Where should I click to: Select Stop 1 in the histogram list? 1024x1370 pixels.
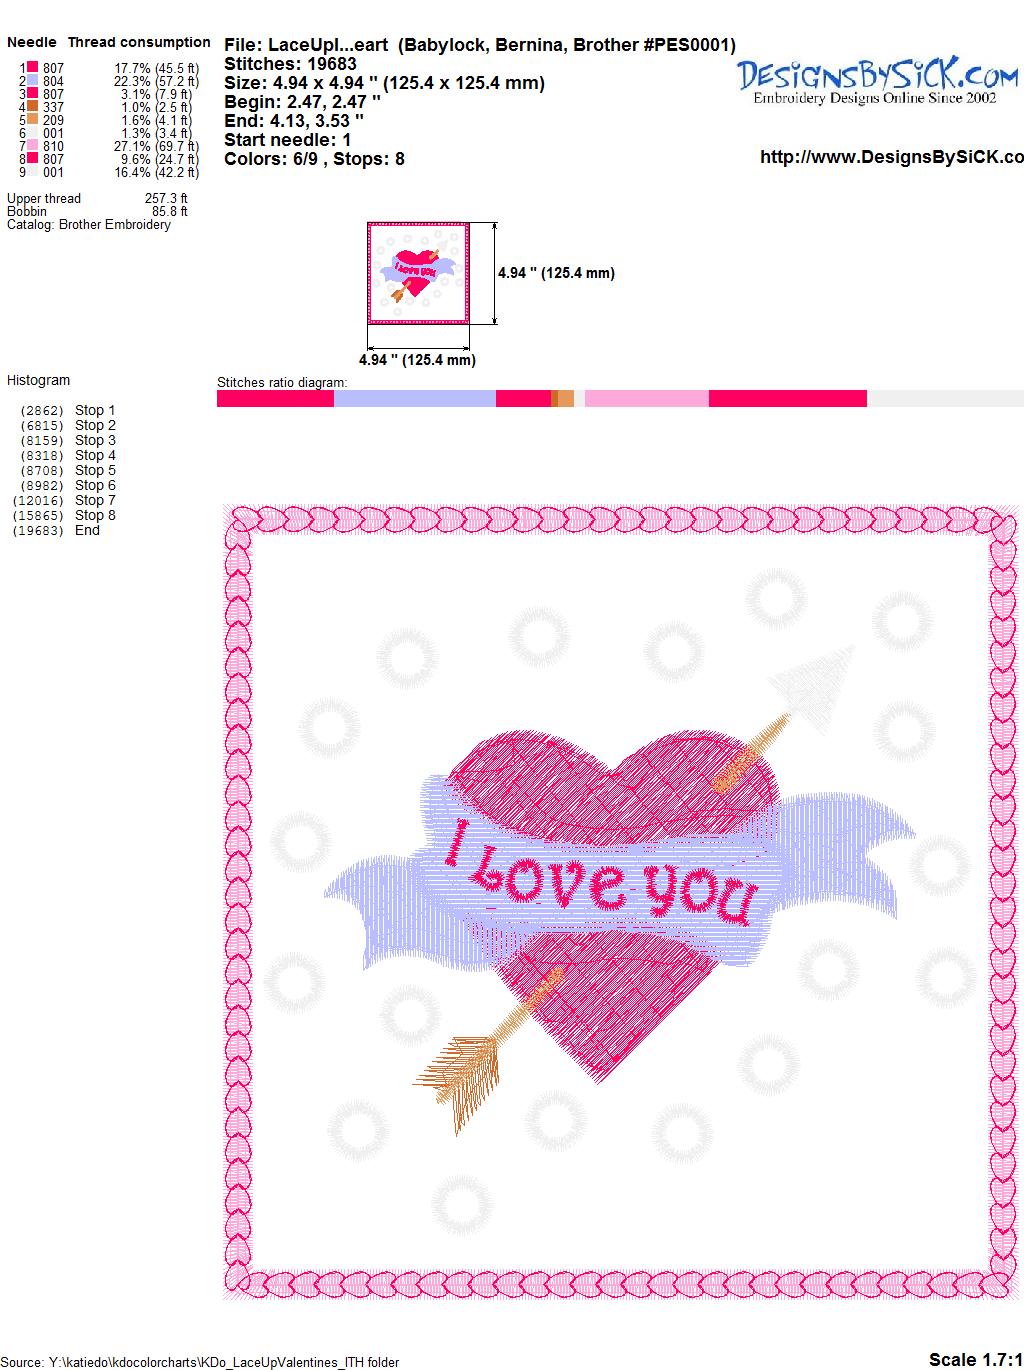[95, 410]
